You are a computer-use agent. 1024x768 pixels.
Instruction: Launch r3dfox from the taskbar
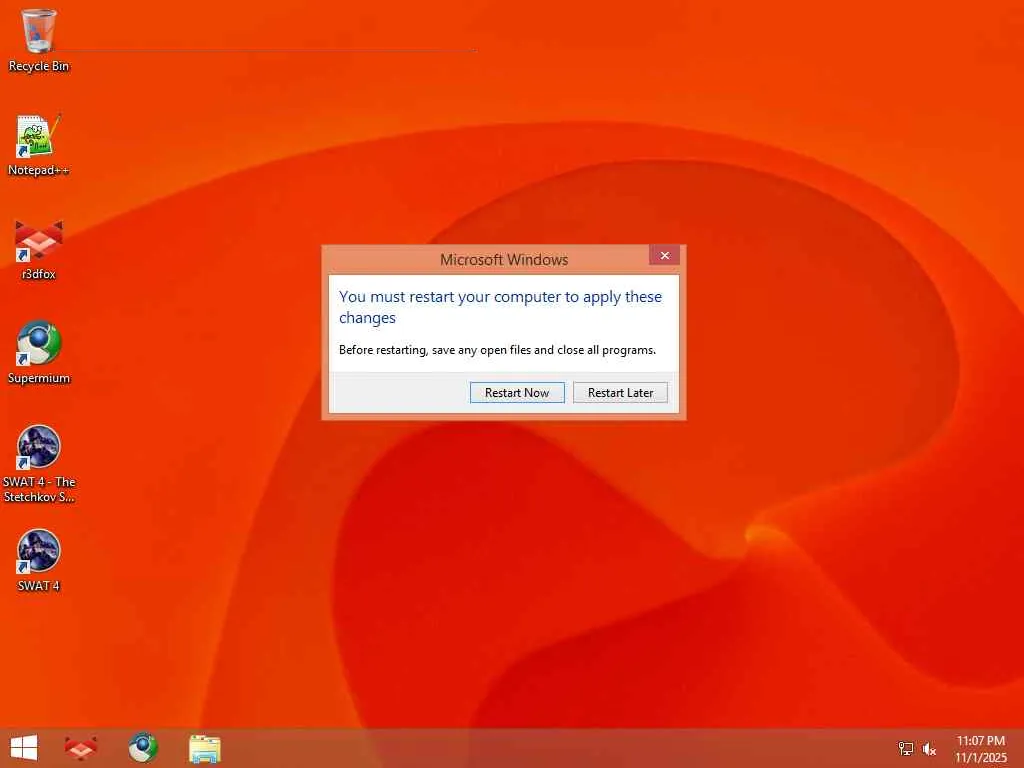tap(81, 748)
